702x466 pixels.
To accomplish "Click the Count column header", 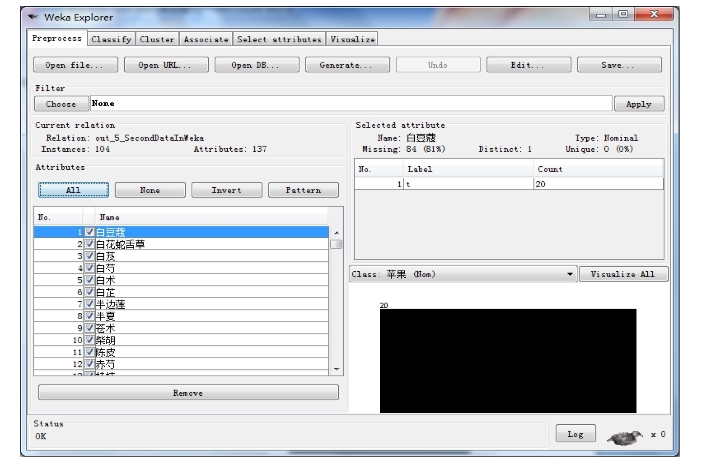I will point(598,169).
